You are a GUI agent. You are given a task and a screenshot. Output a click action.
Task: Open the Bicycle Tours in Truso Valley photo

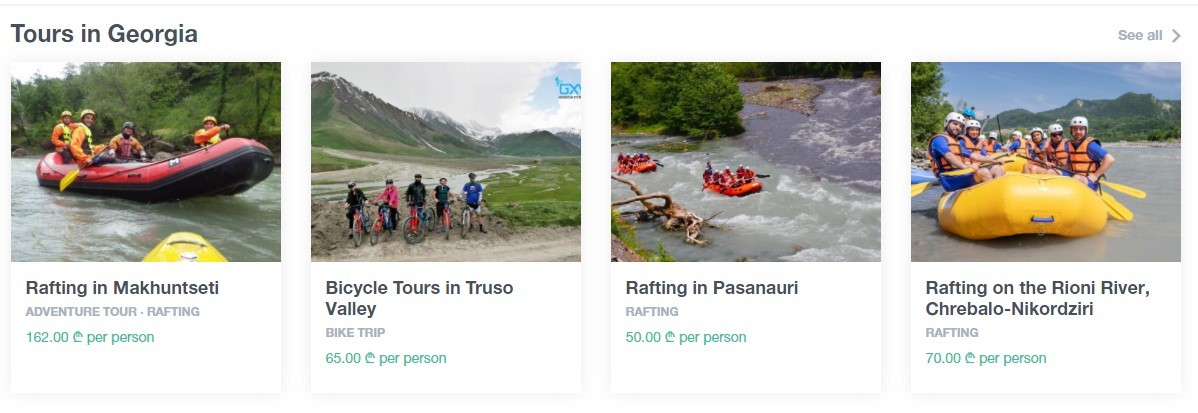446,162
